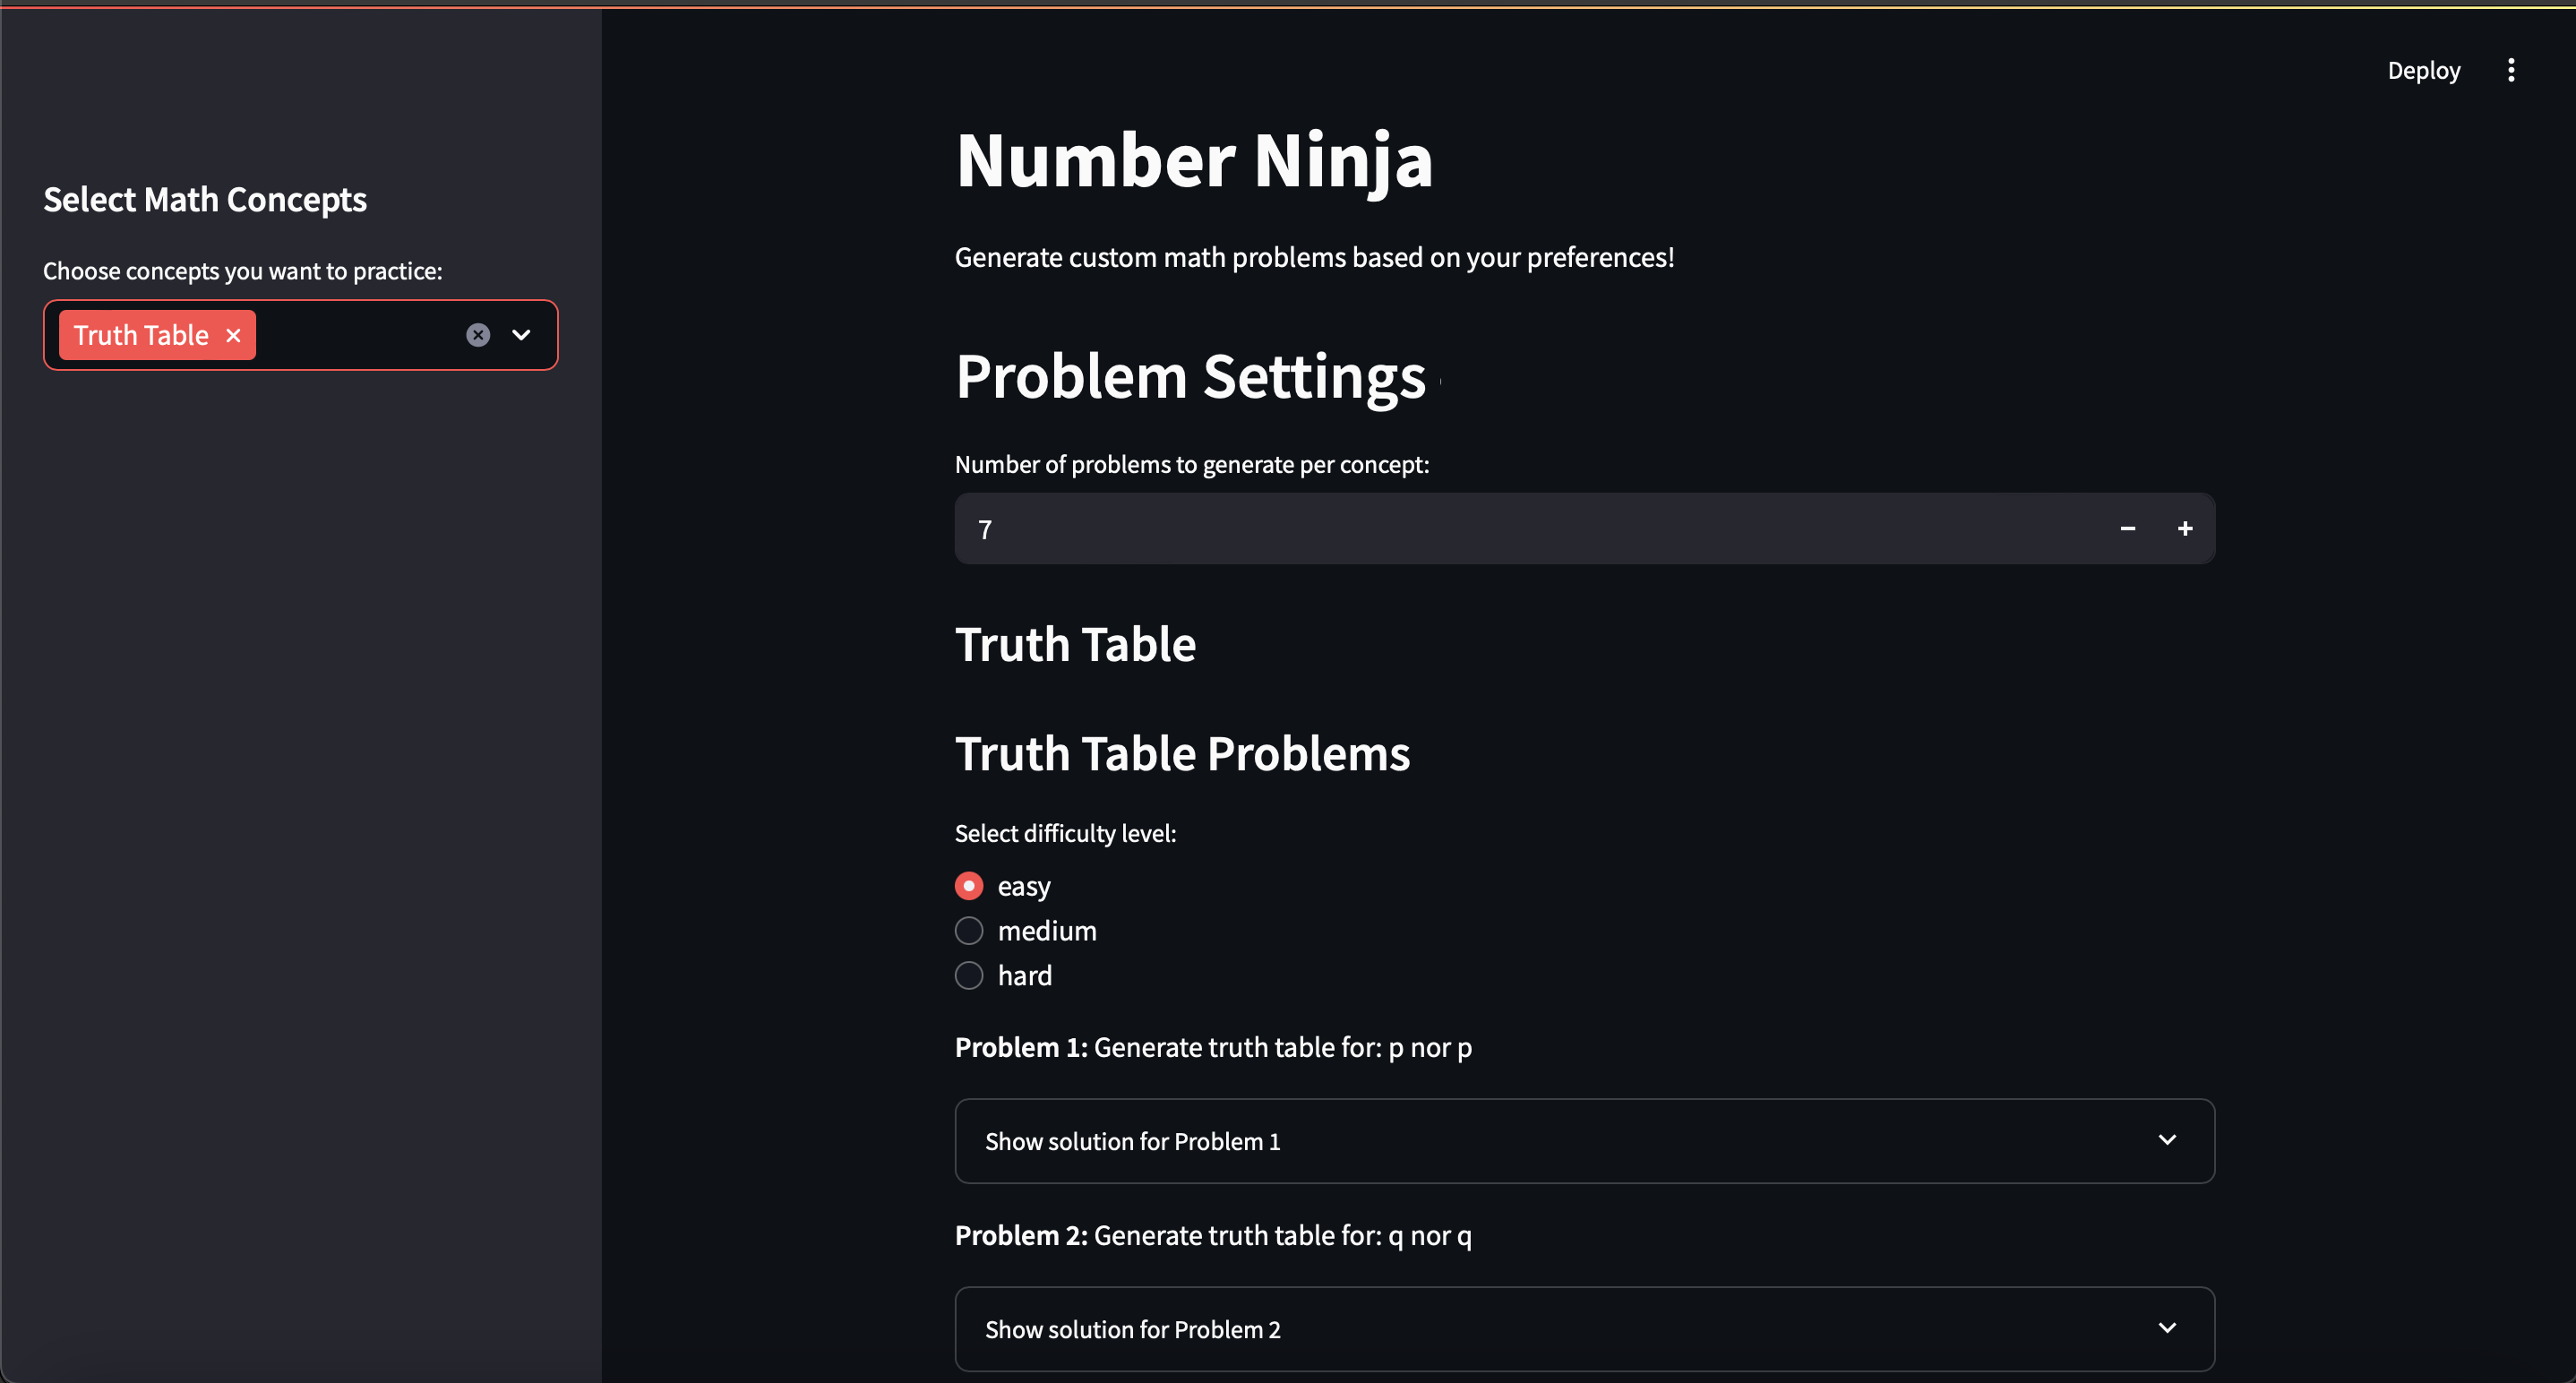Decrease problem count with minus icon
Viewport: 2576px width, 1383px height.
(x=2127, y=528)
